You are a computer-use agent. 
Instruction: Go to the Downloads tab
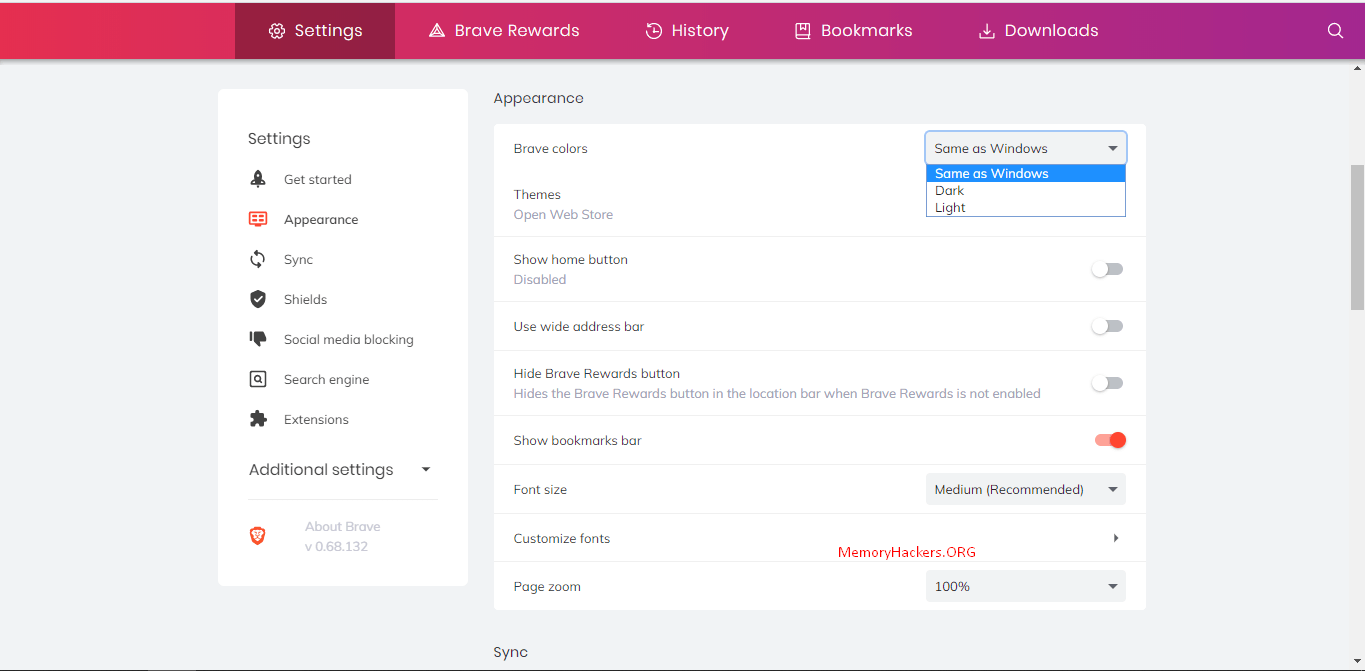tap(1038, 31)
